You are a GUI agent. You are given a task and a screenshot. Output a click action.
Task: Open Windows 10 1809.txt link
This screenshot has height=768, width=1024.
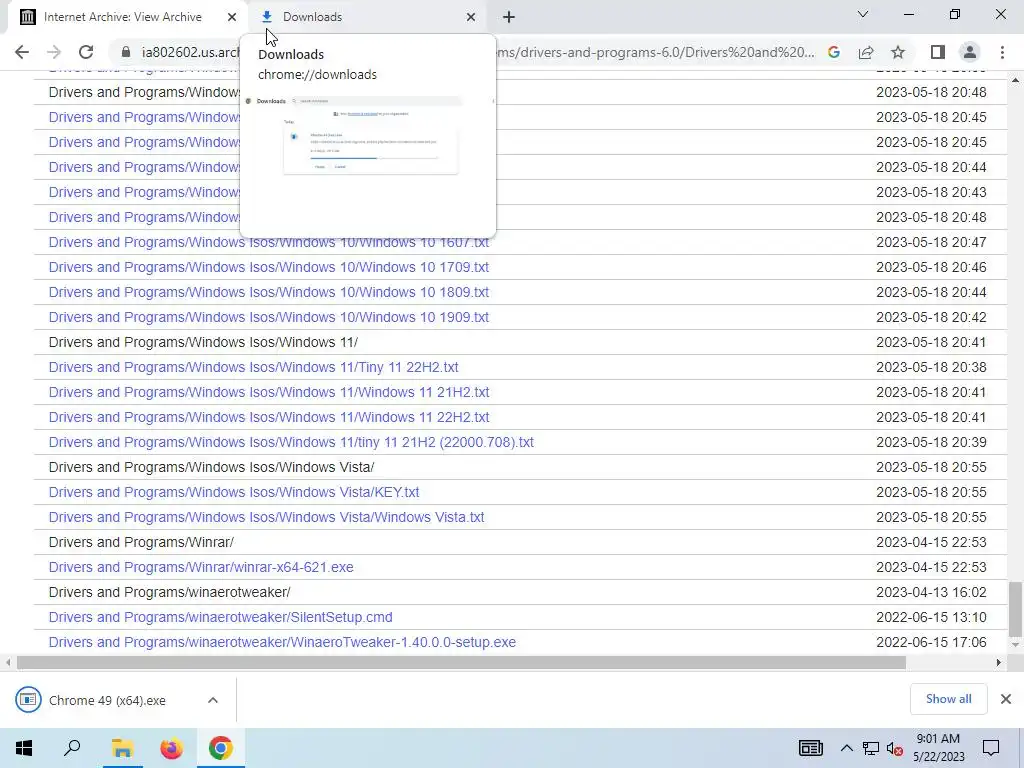[268, 292]
